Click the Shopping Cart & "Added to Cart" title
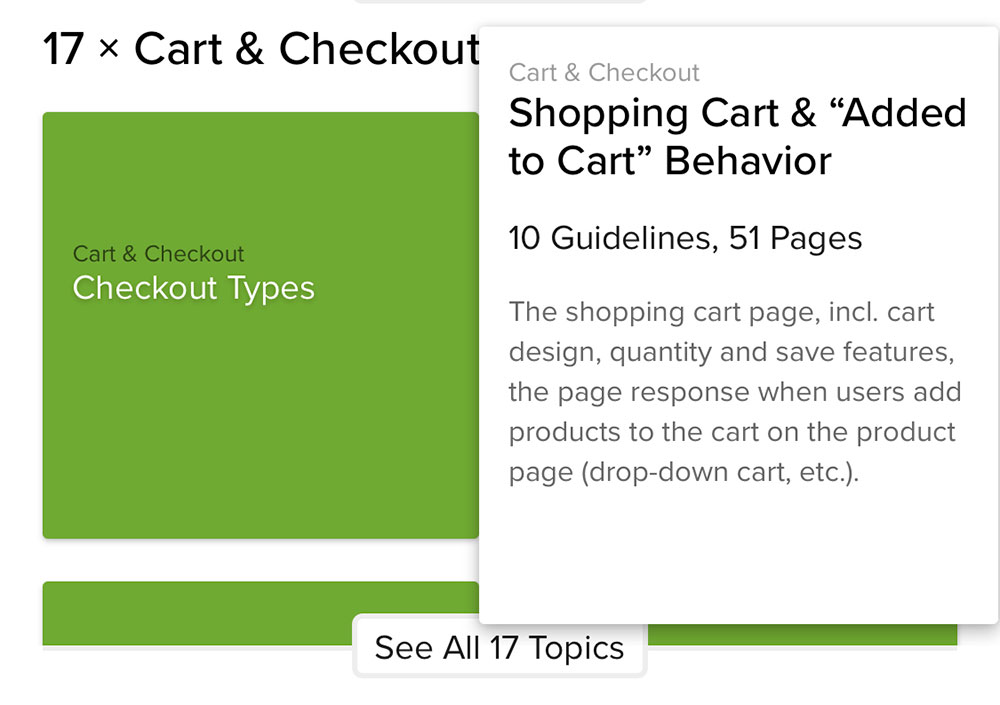 [x=737, y=137]
